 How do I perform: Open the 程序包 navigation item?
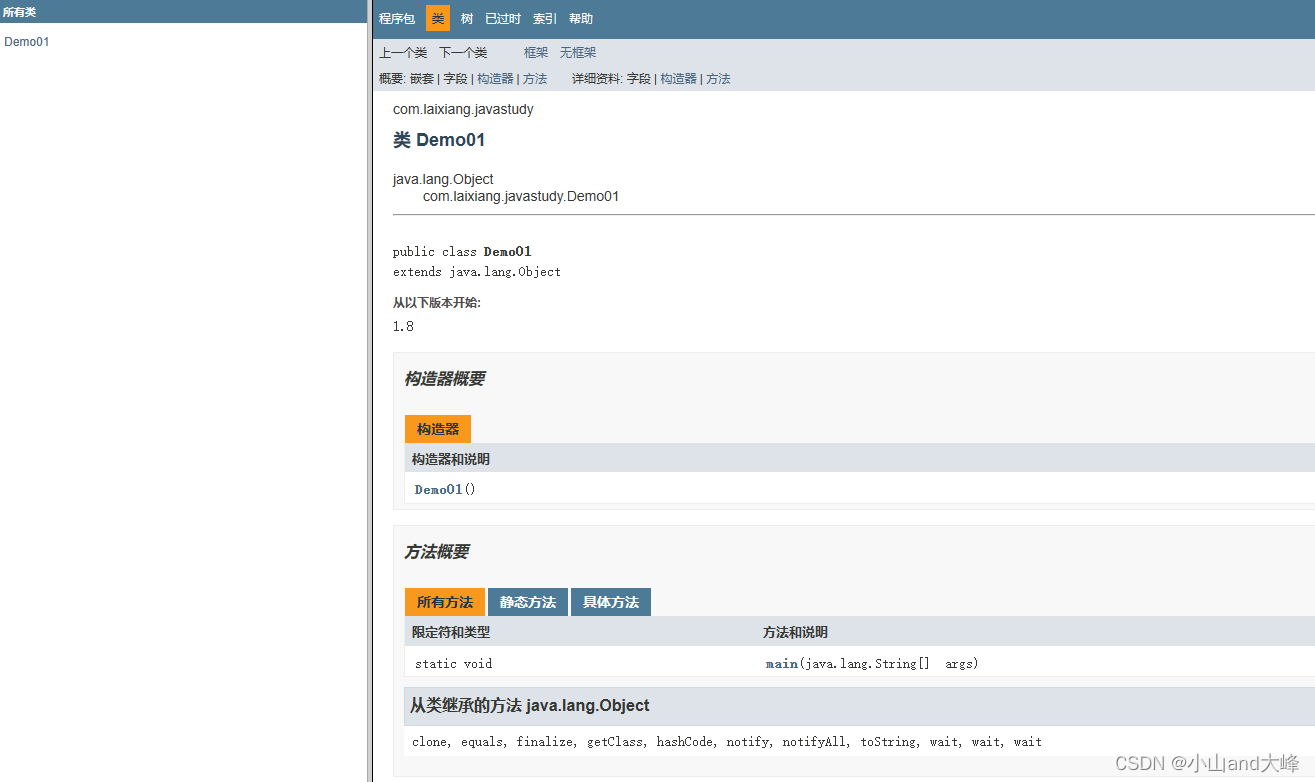(x=397, y=19)
